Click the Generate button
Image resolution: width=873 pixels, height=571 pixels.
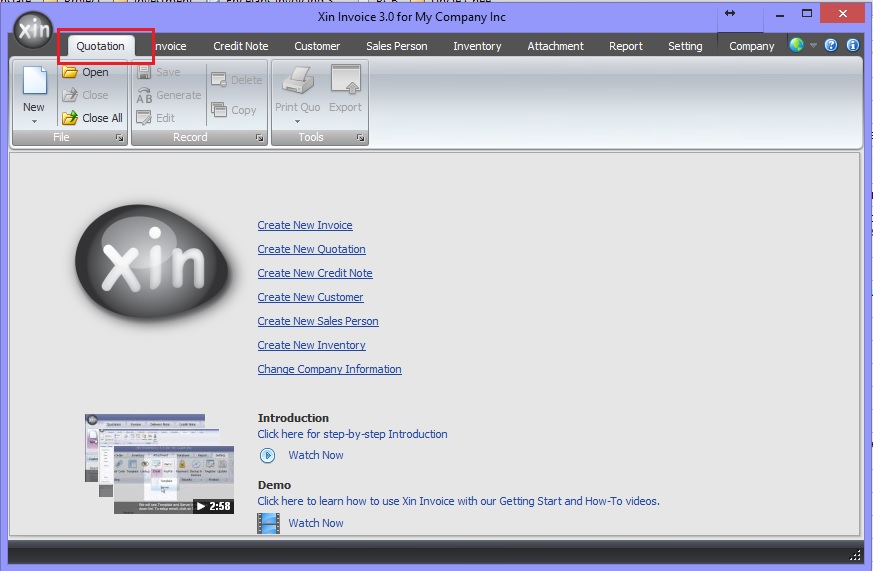169,95
